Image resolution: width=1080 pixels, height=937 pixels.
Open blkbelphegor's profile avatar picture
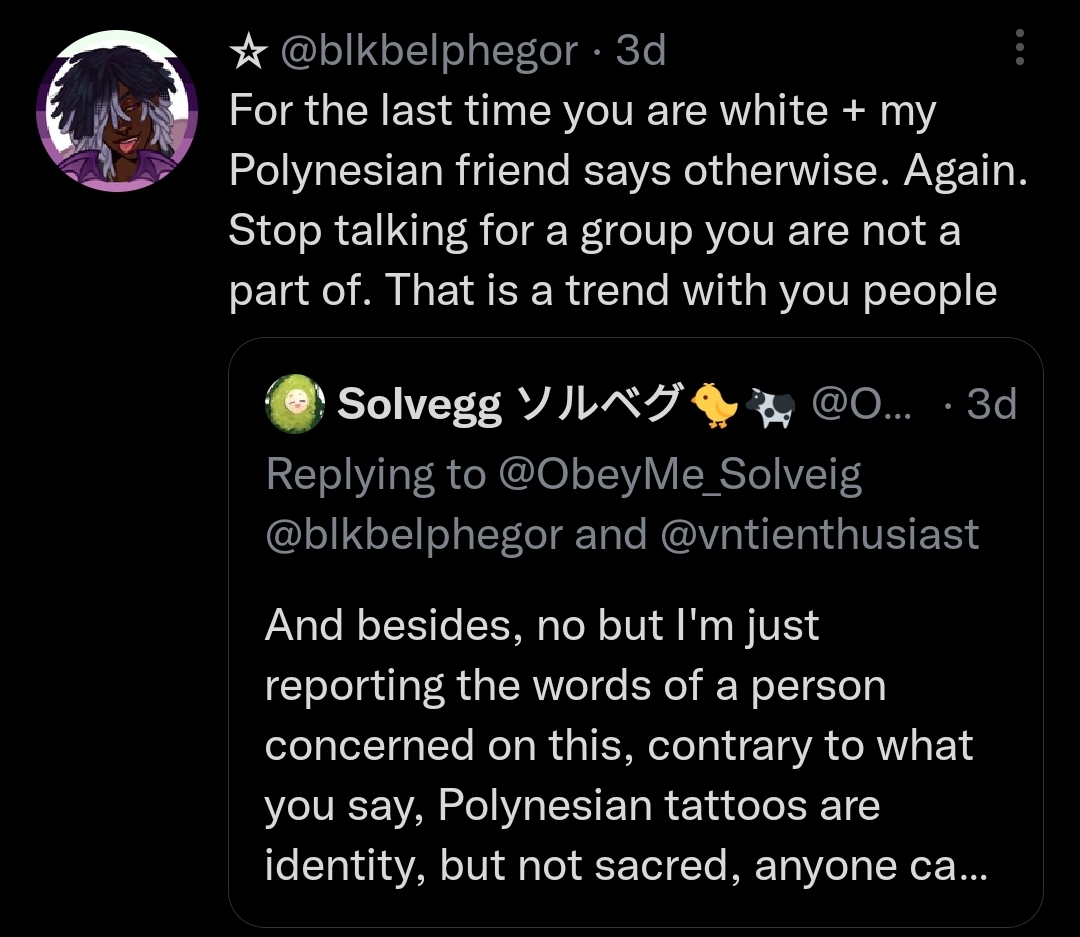point(116,110)
